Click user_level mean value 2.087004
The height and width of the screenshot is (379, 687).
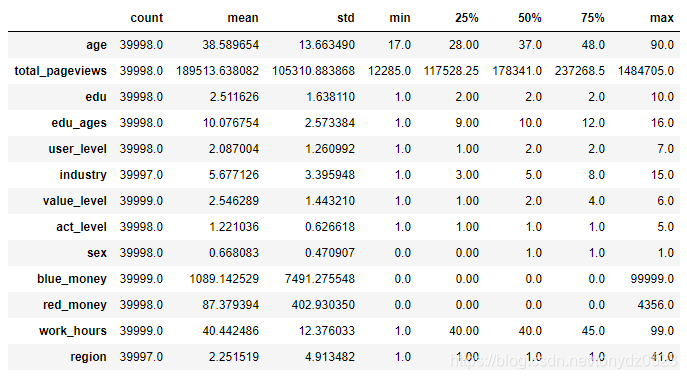(x=234, y=149)
